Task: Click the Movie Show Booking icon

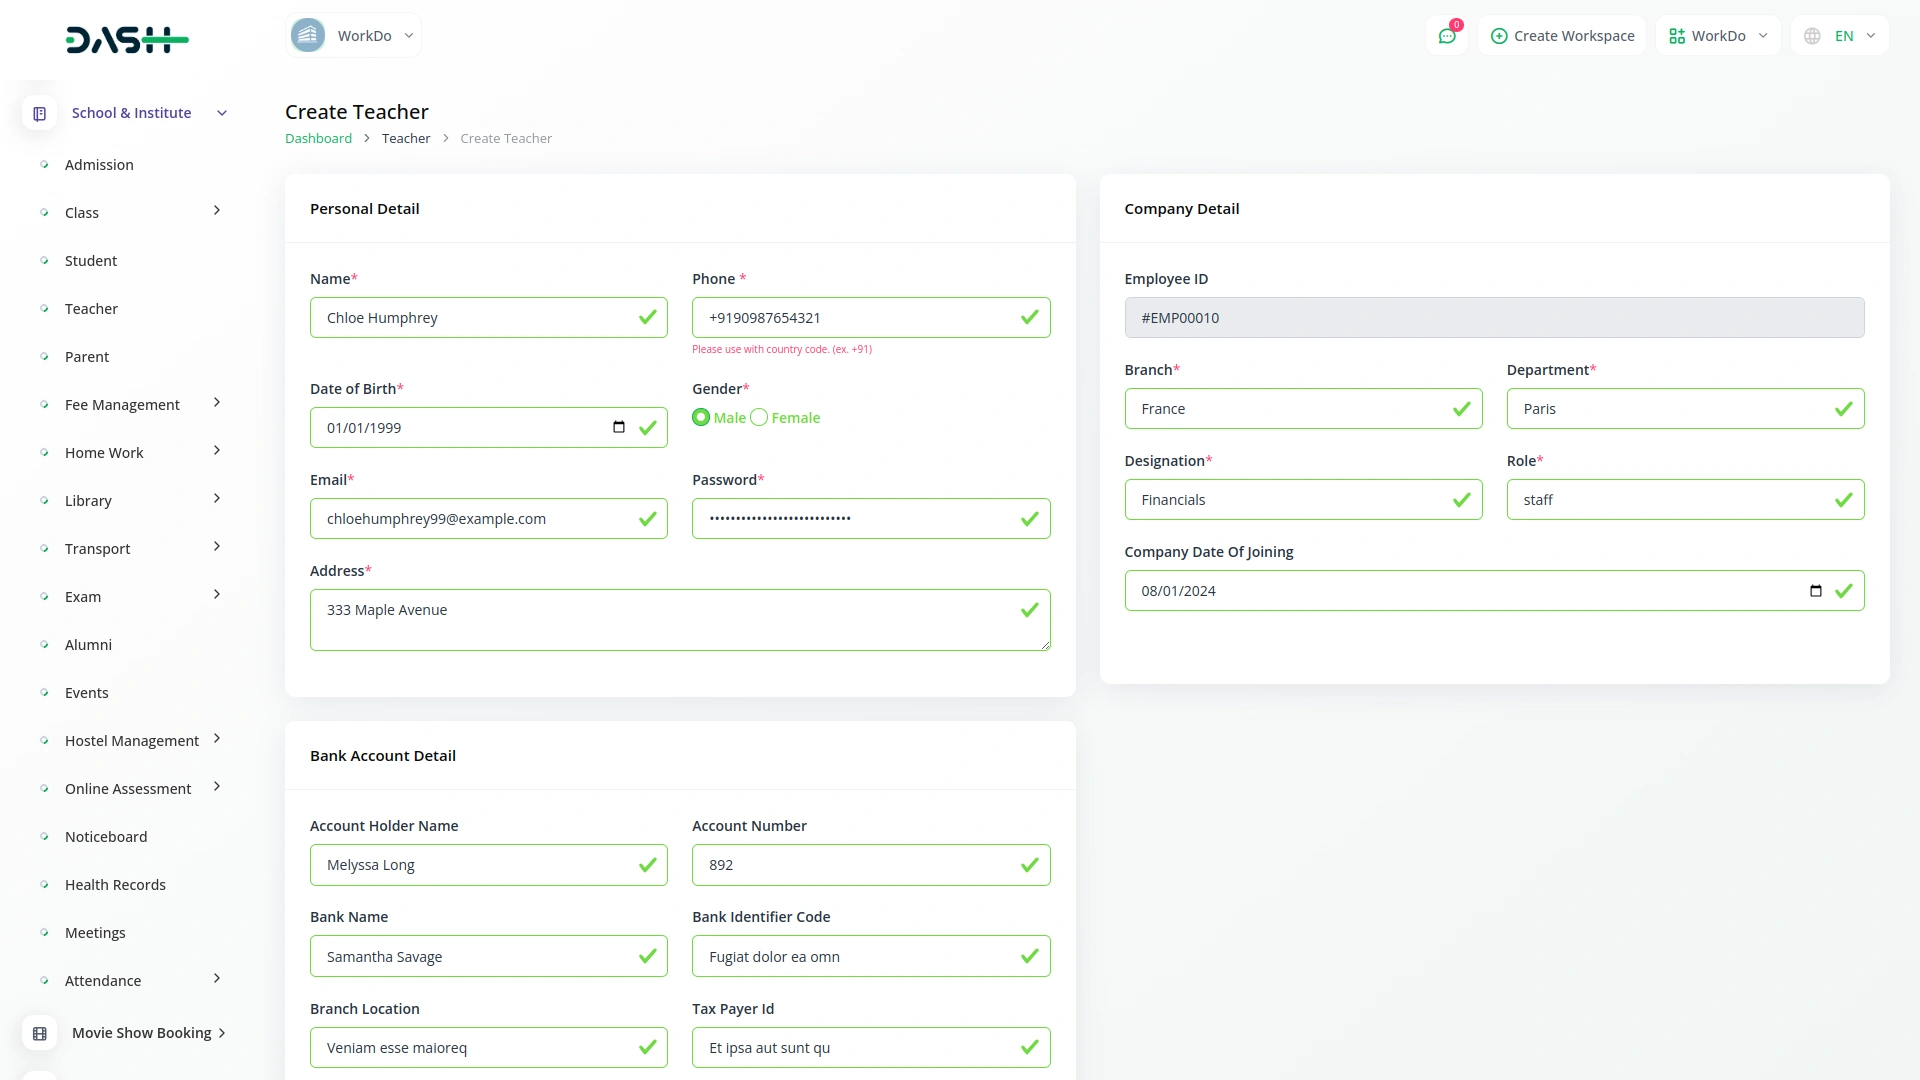Action: [39, 1033]
